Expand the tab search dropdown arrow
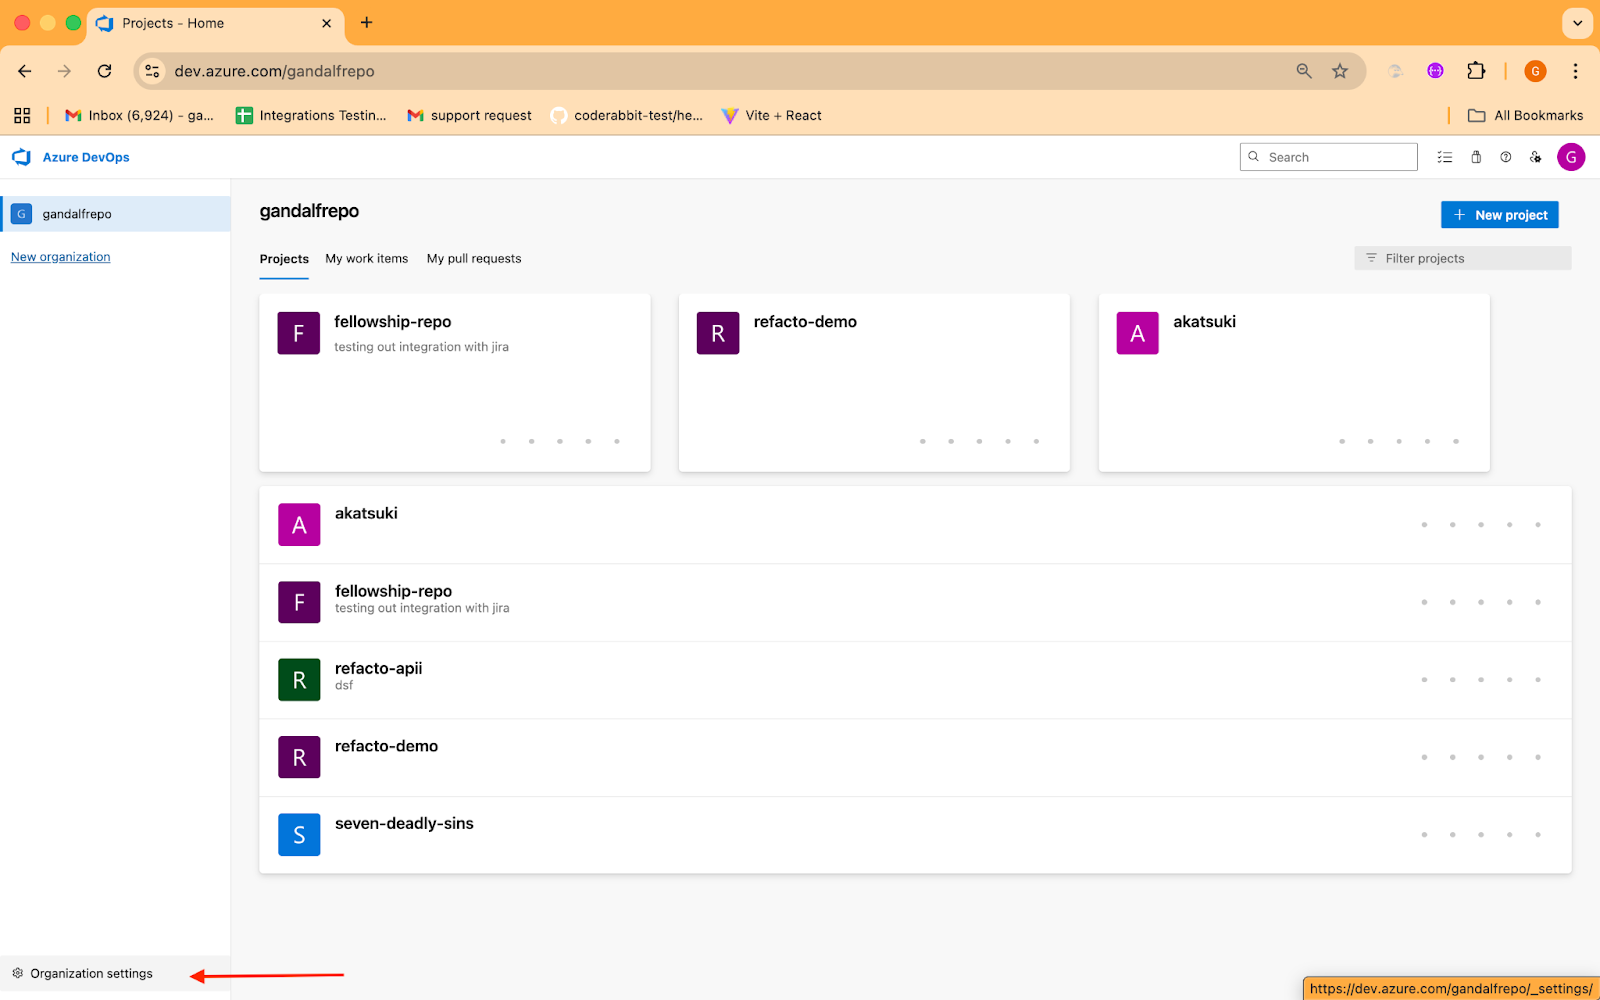Image resolution: width=1600 pixels, height=1000 pixels. [1577, 22]
